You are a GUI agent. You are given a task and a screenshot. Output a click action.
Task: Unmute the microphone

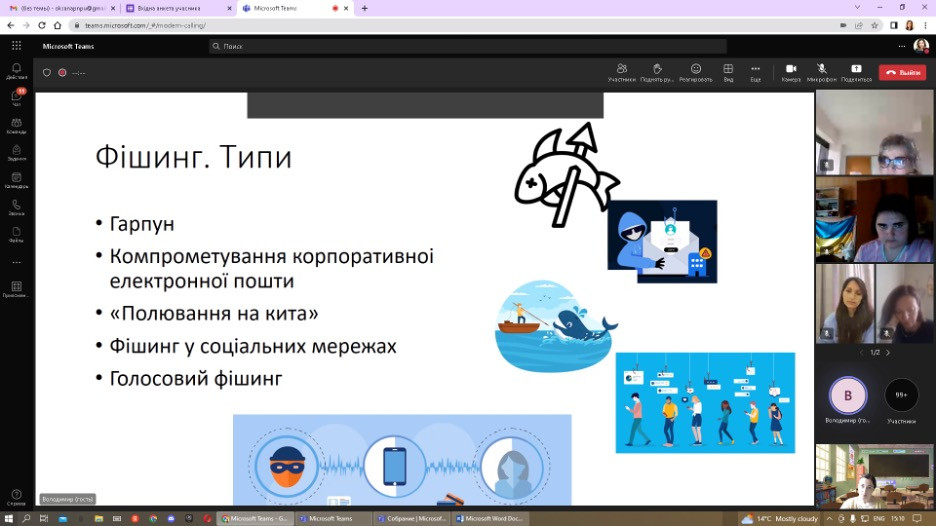(821, 72)
